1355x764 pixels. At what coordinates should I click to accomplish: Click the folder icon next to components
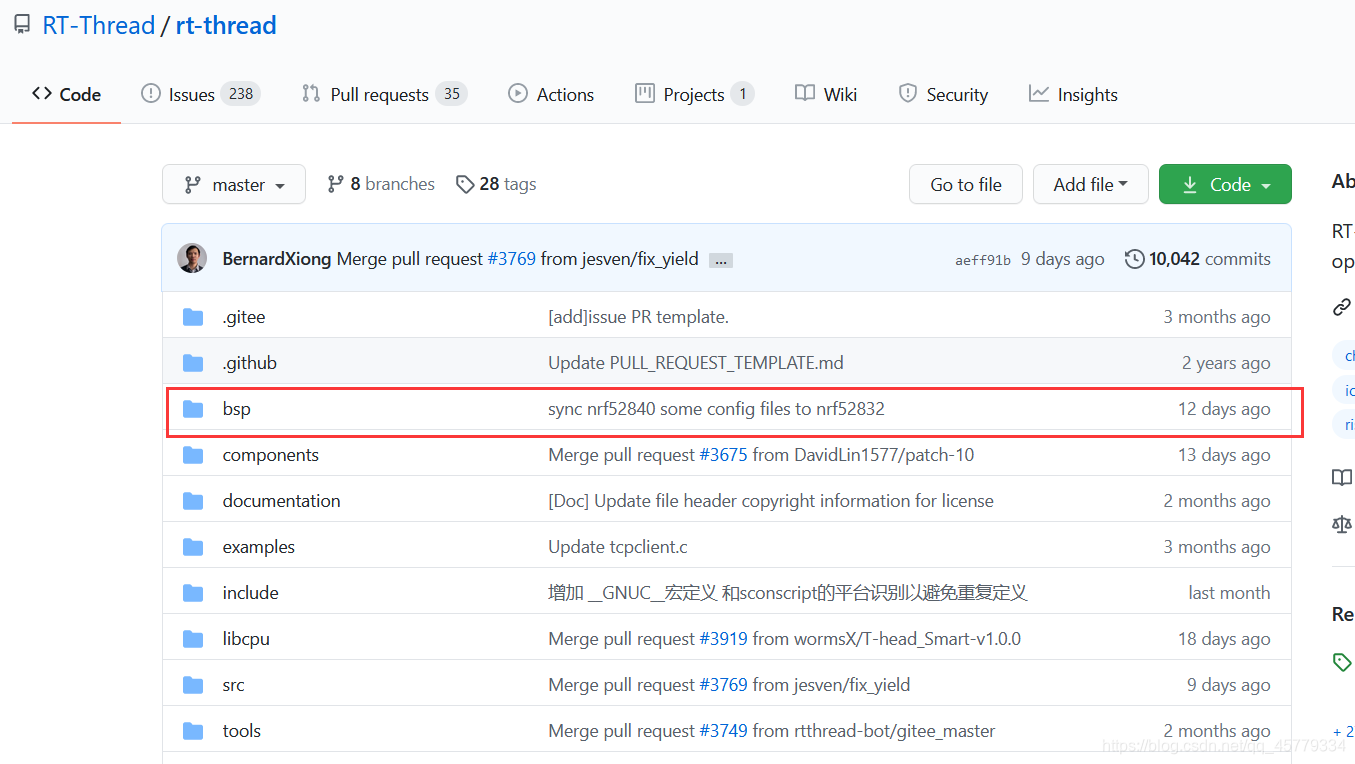(194, 455)
